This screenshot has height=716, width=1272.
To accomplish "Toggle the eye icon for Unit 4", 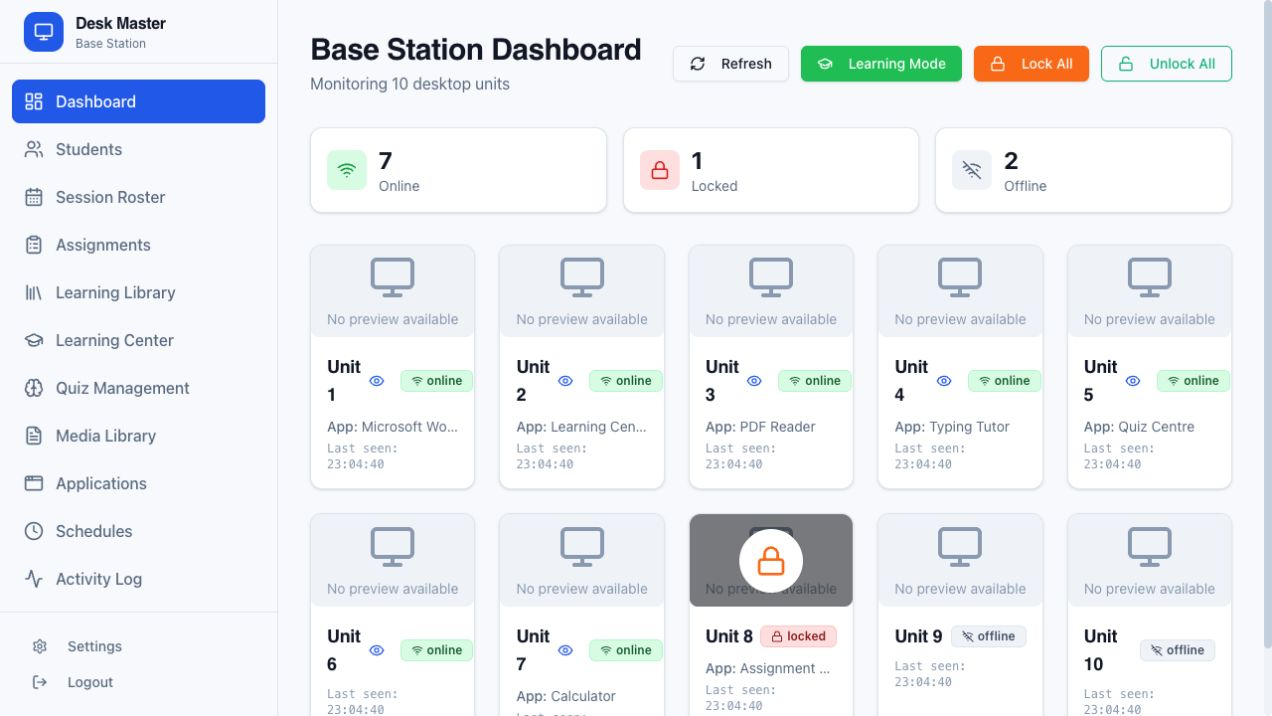I will tap(944, 381).
